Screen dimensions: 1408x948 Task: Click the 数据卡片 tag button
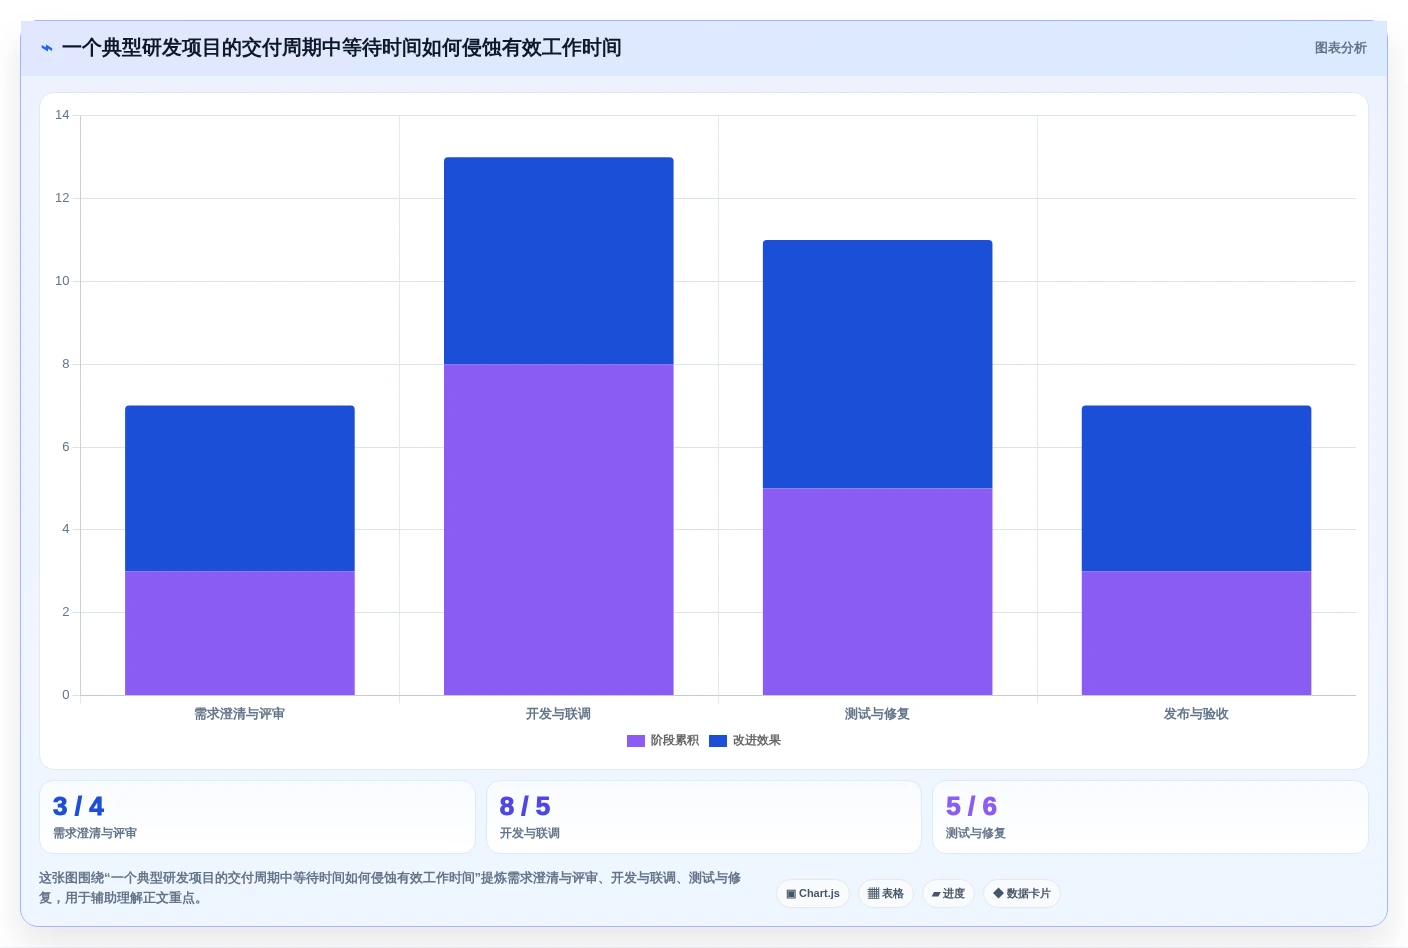[1022, 894]
